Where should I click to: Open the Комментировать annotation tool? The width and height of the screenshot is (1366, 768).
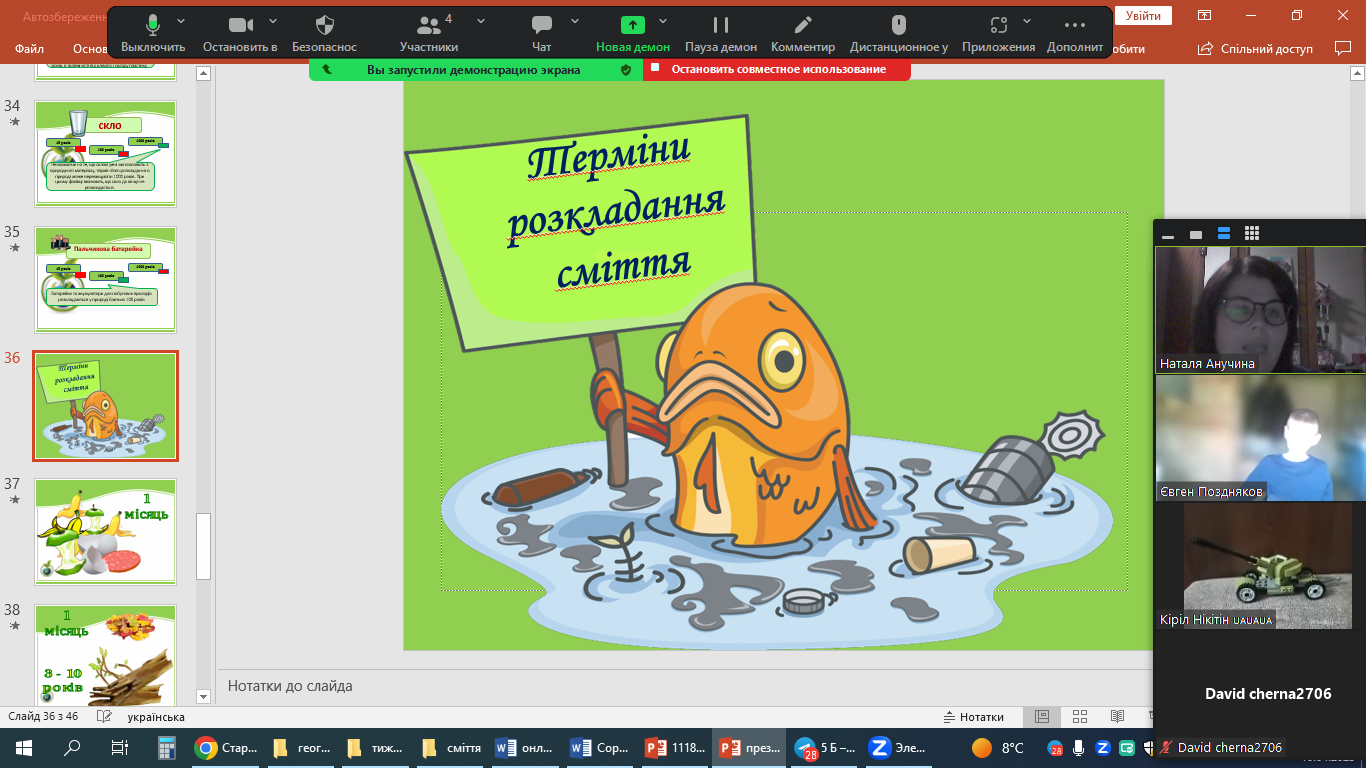[x=803, y=33]
